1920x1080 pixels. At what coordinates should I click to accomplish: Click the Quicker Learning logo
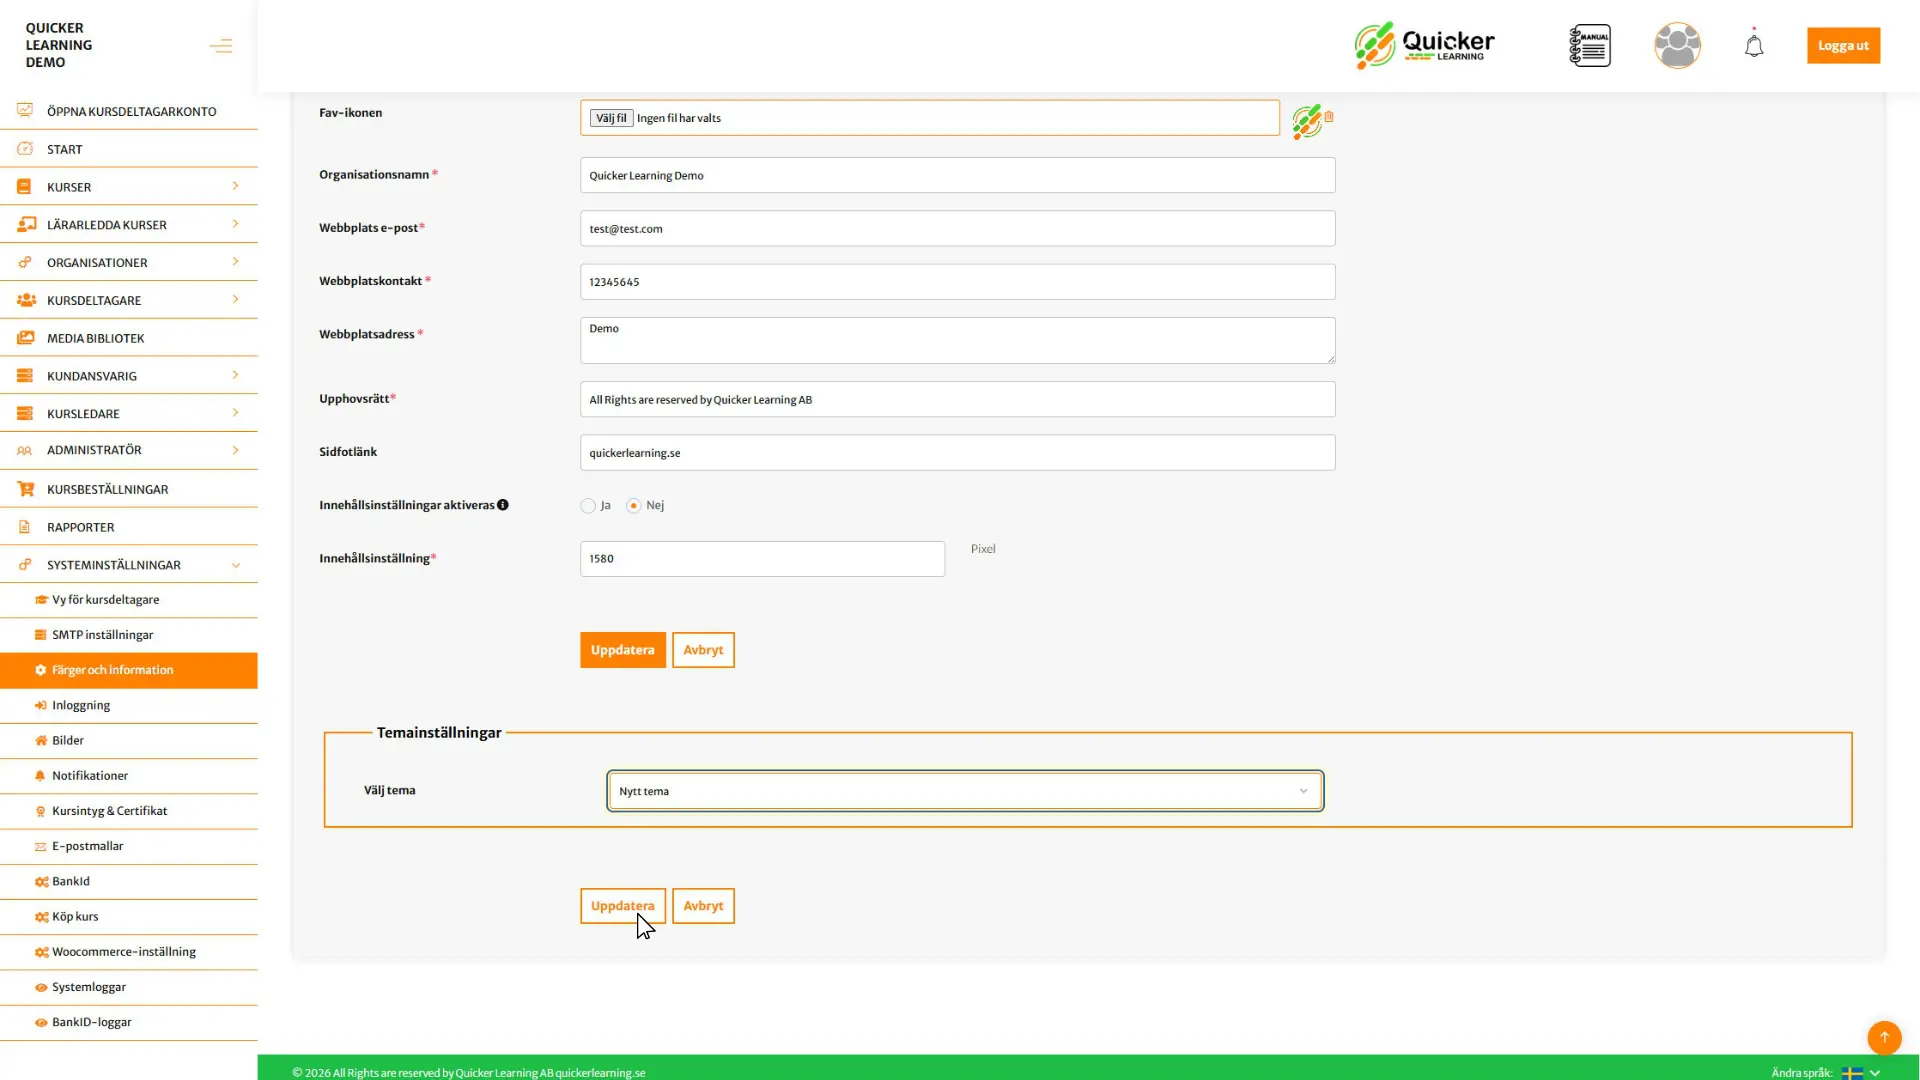click(x=1423, y=45)
